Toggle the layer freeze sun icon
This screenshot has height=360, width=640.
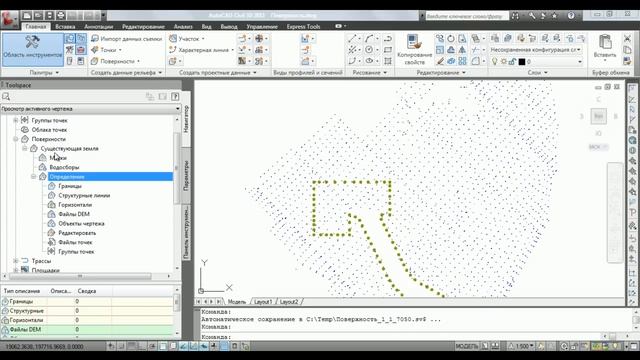tap(504, 62)
